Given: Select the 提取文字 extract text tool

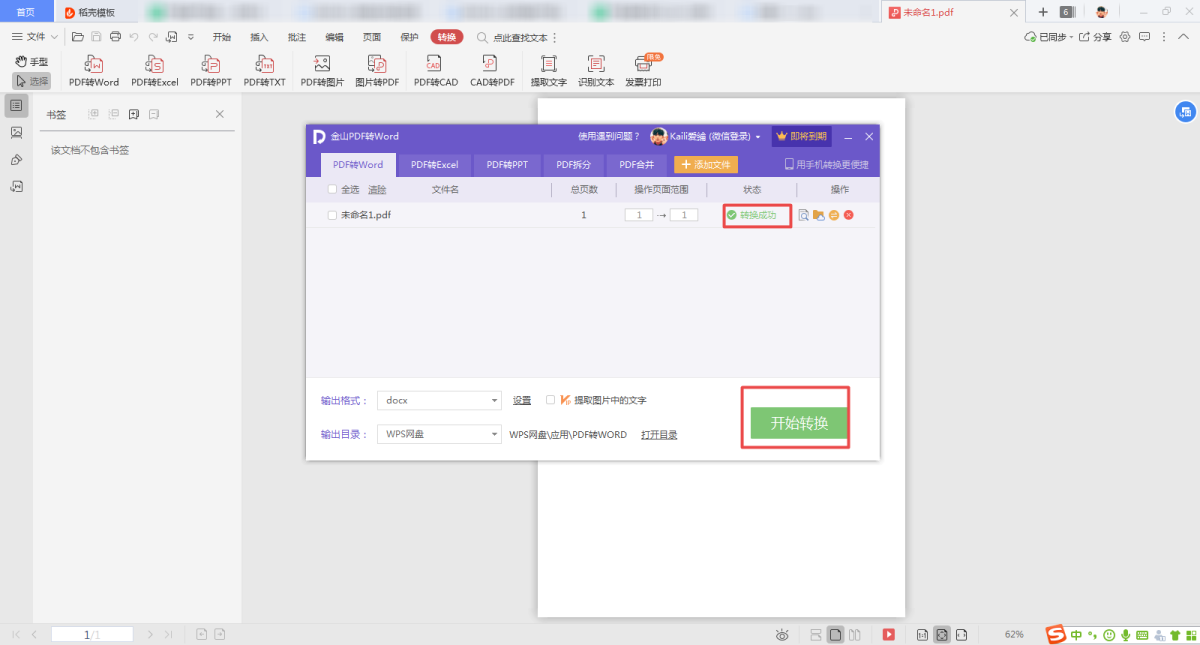Looking at the screenshot, I should (x=548, y=70).
